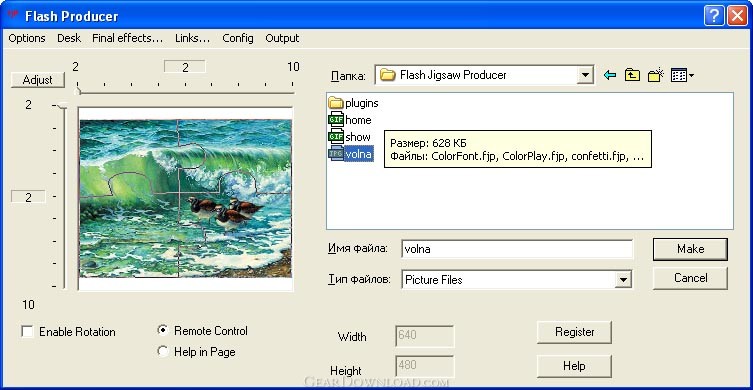
Task: Enable Rotation checkbox
Action: coord(28,331)
